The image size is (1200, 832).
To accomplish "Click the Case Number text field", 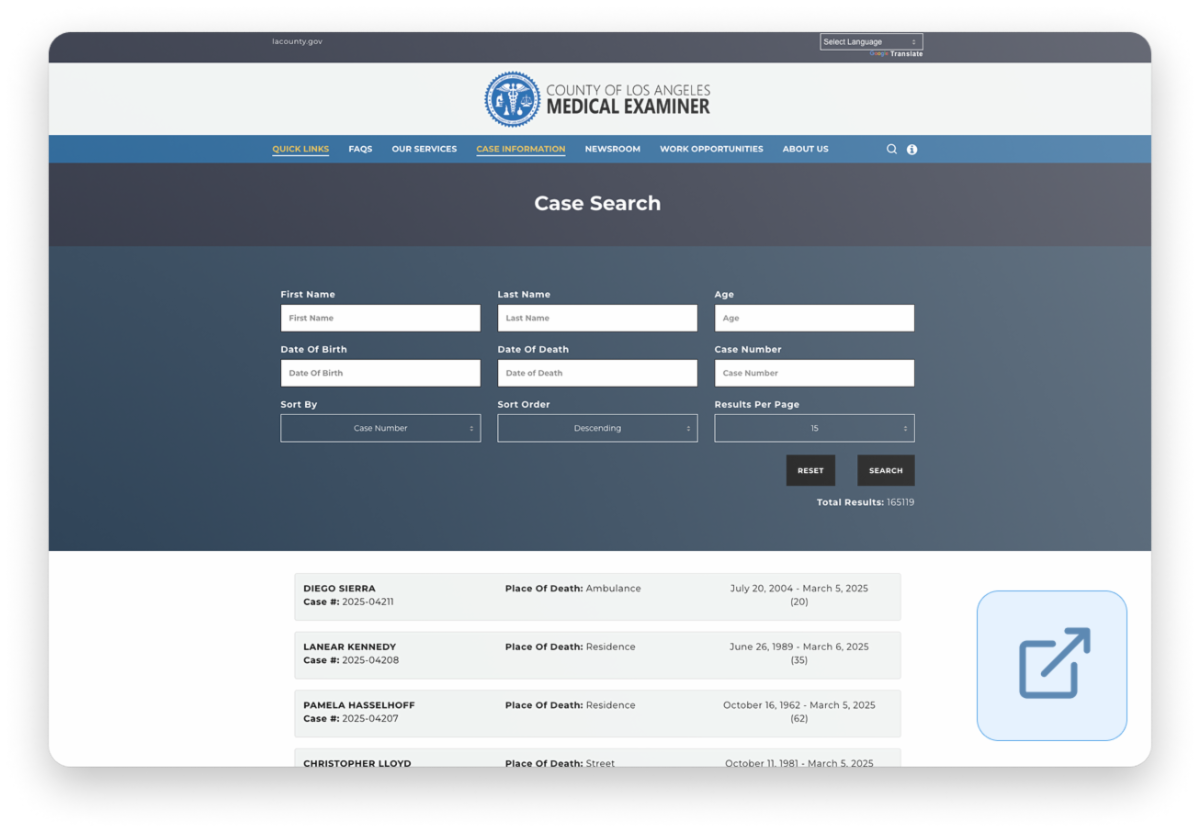I will coord(814,373).
